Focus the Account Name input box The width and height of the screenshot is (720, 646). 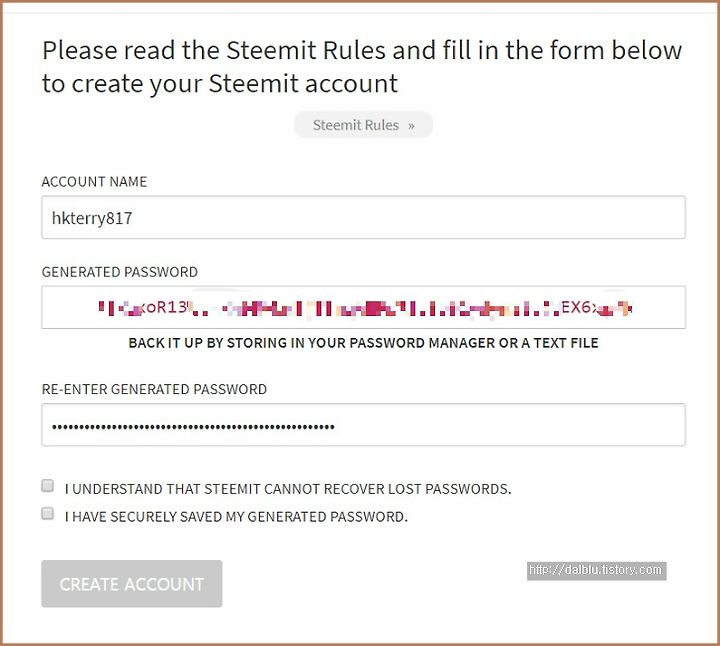coord(363,218)
